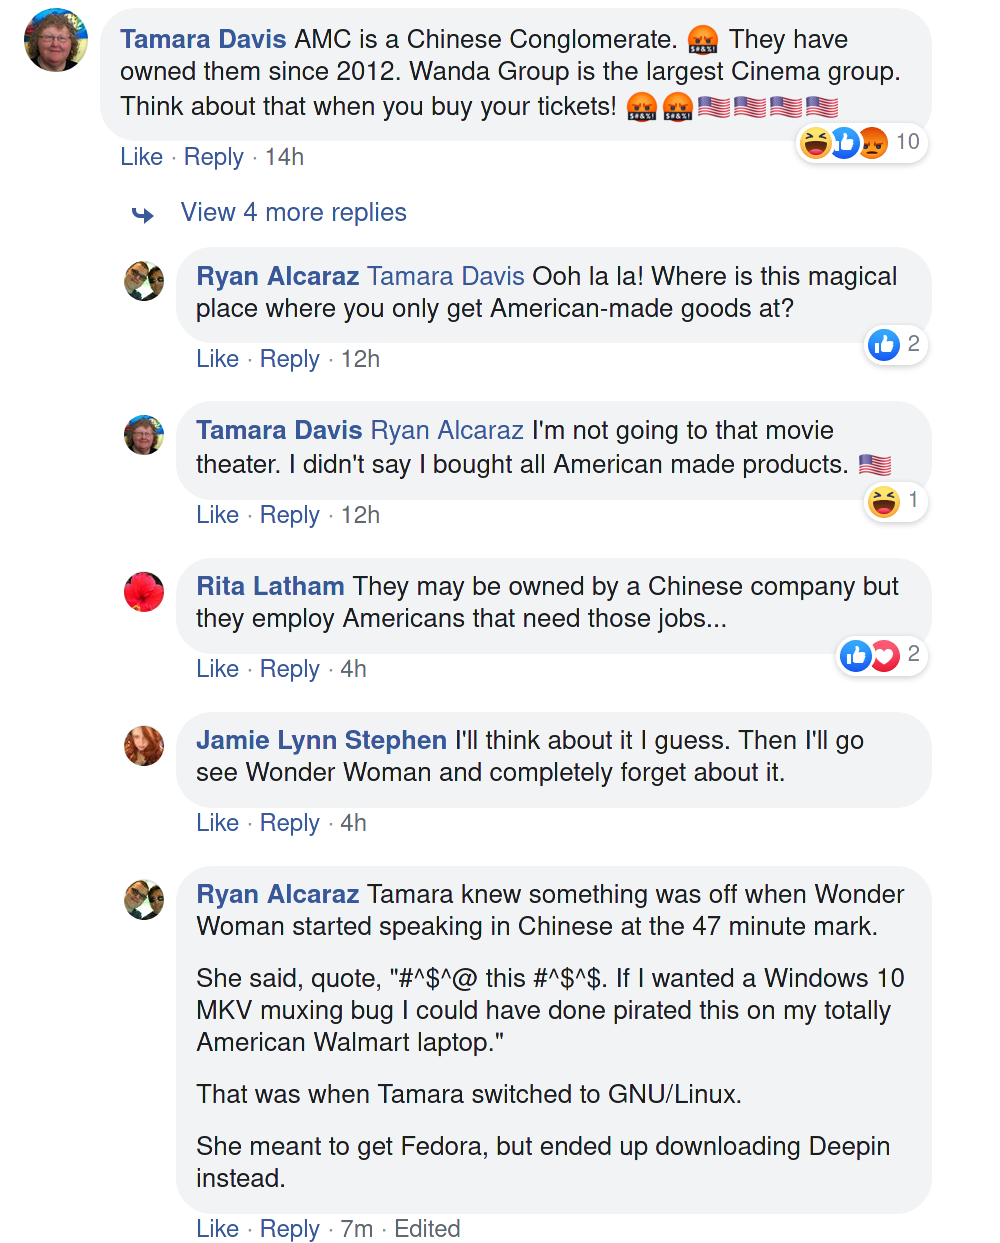Open Jamie Lynn Stephen's profile name link
Viewport: 1000px width, 1243px height.
pos(321,740)
